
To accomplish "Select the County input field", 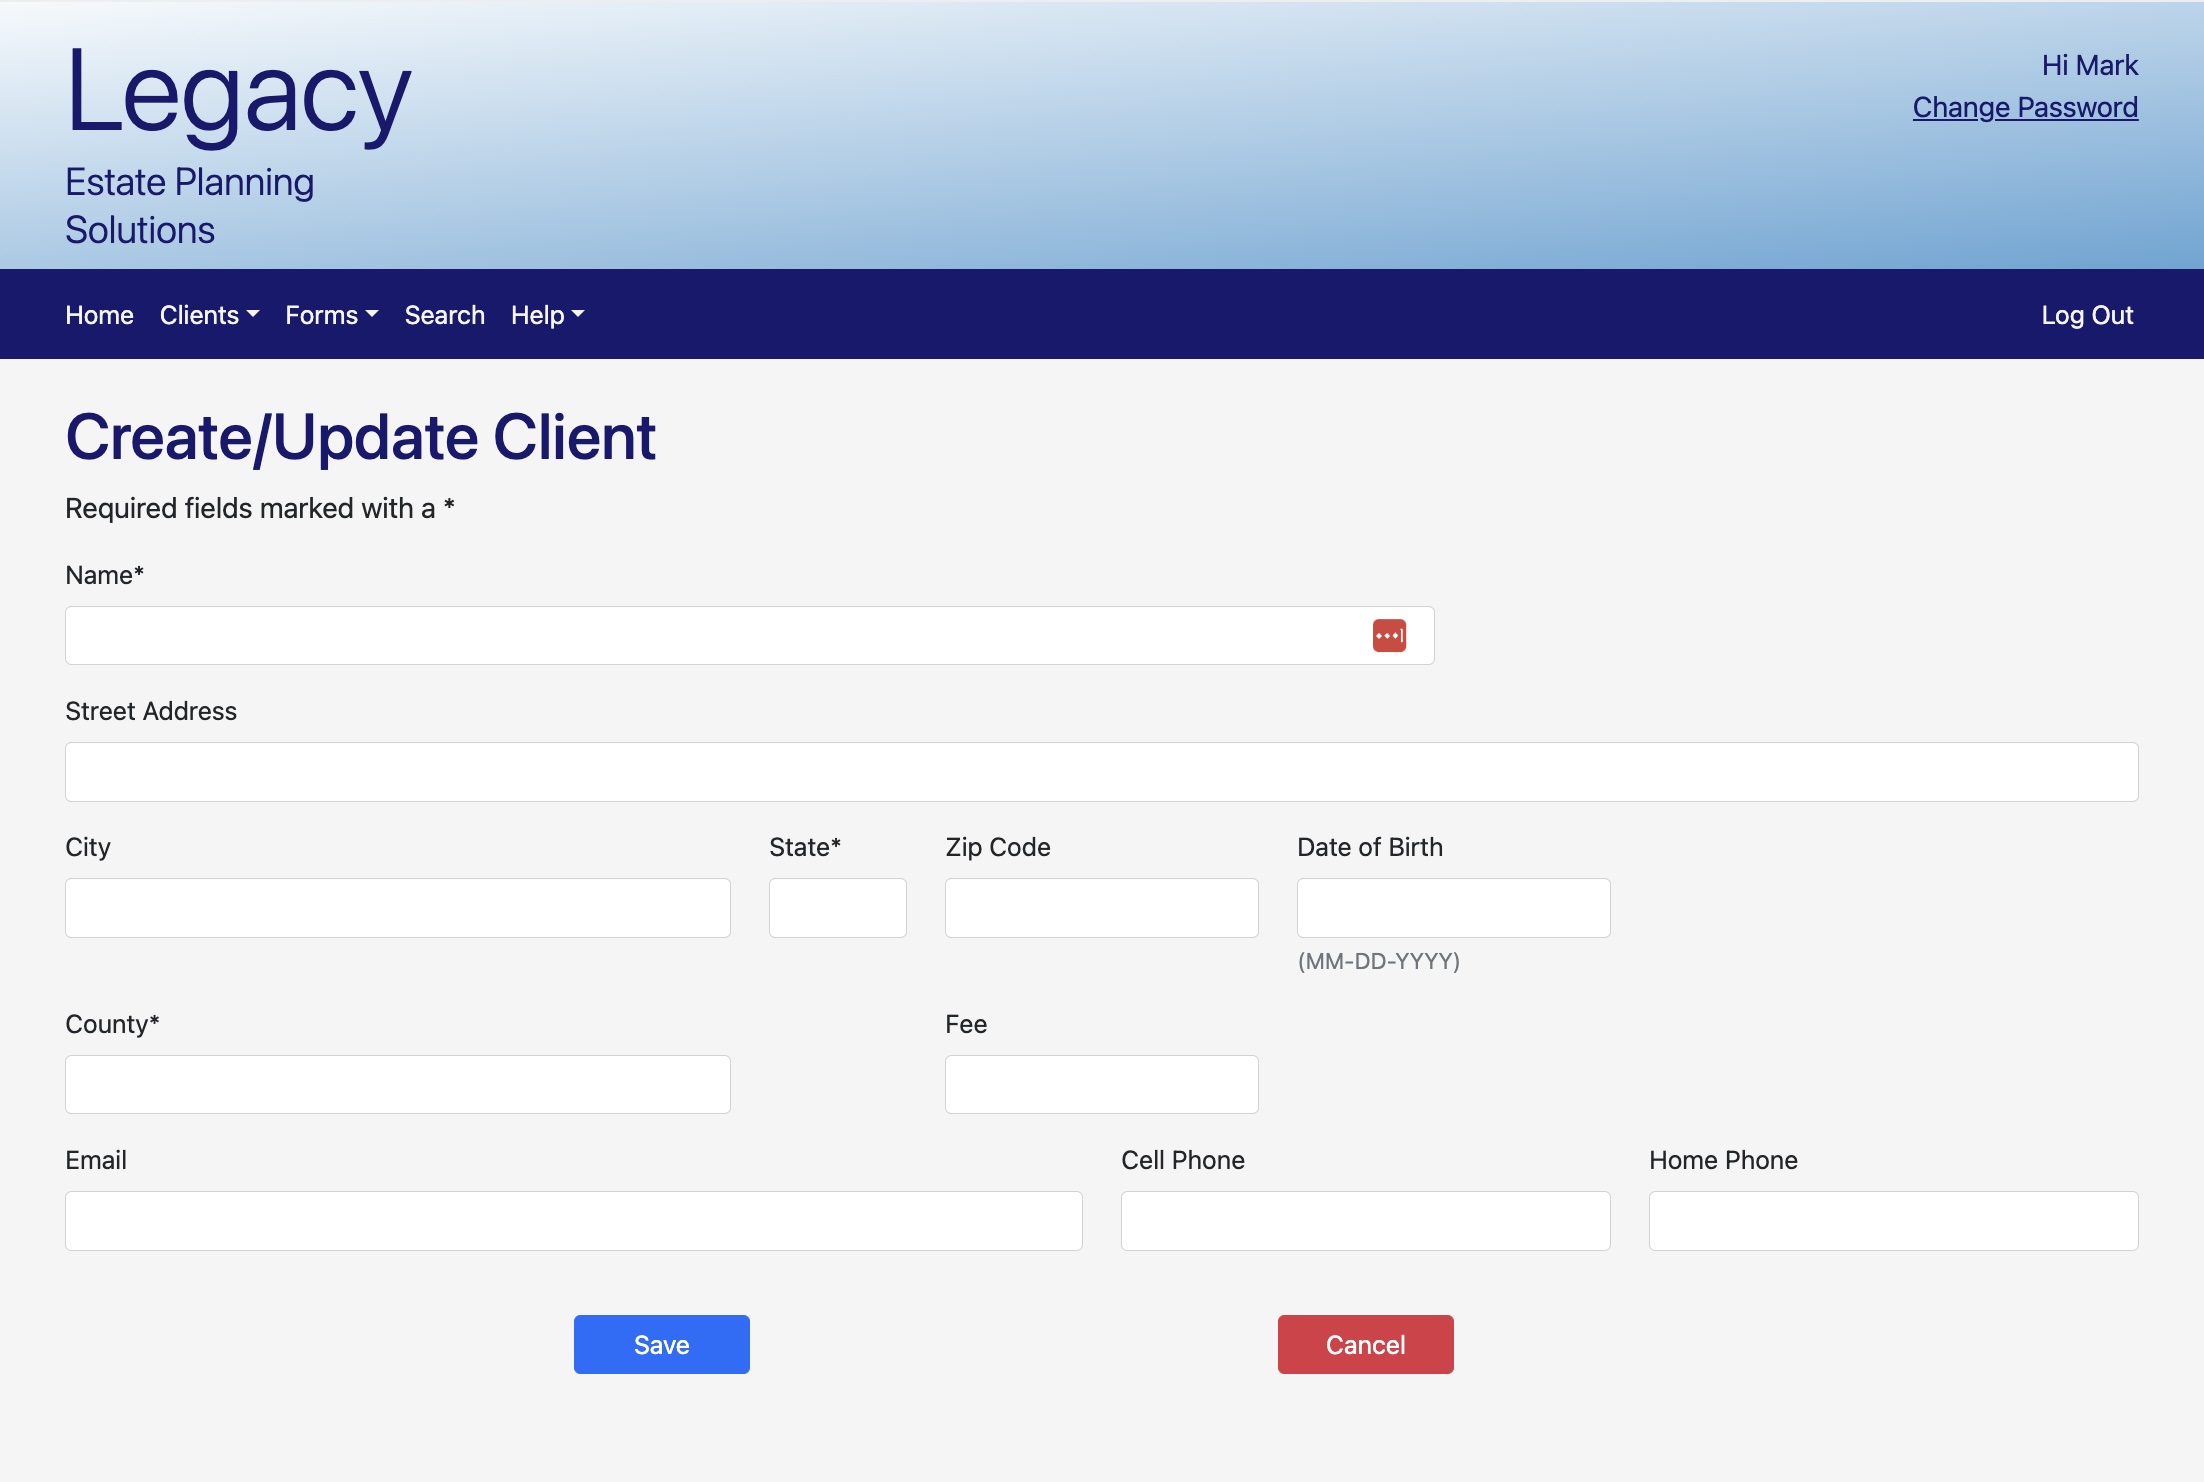I will click(x=397, y=1085).
